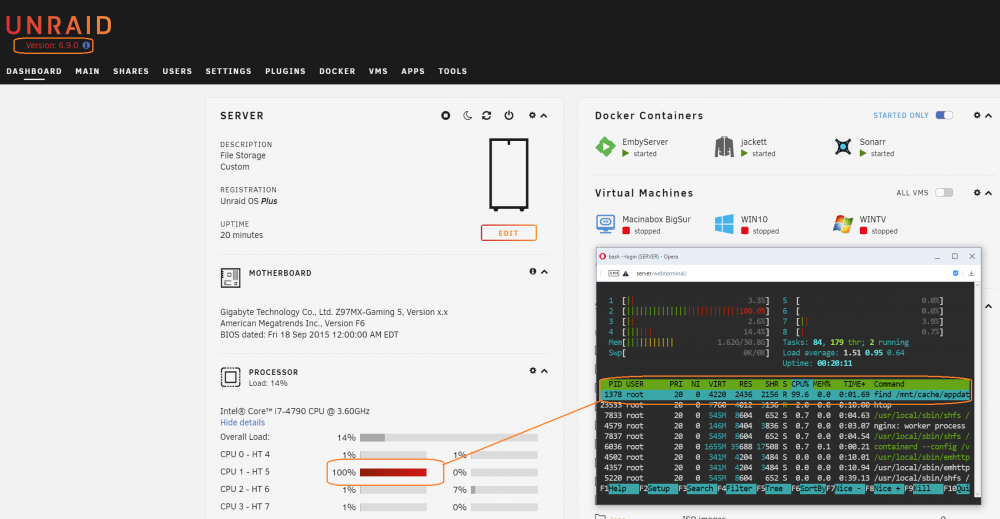
Task: Click the CPU 1 - HT 5 red load bar
Action: (x=393, y=472)
